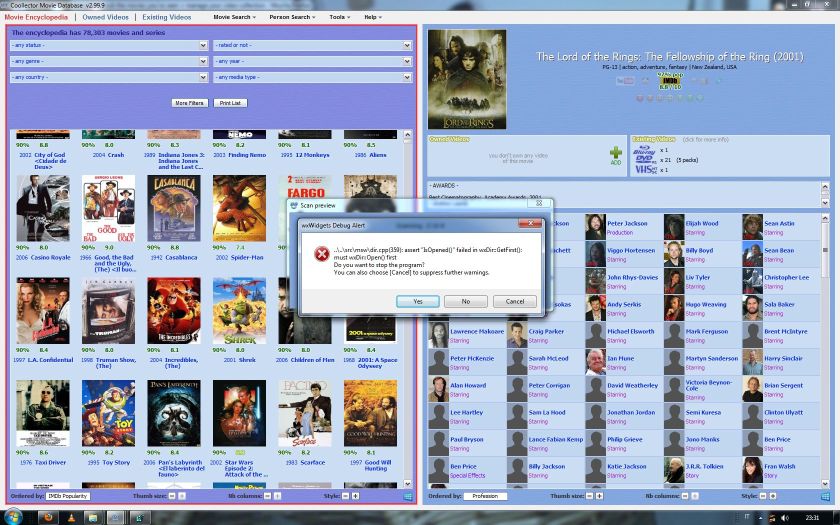
Task: Click the Lord of the Rings poster image
Action: 467,79
